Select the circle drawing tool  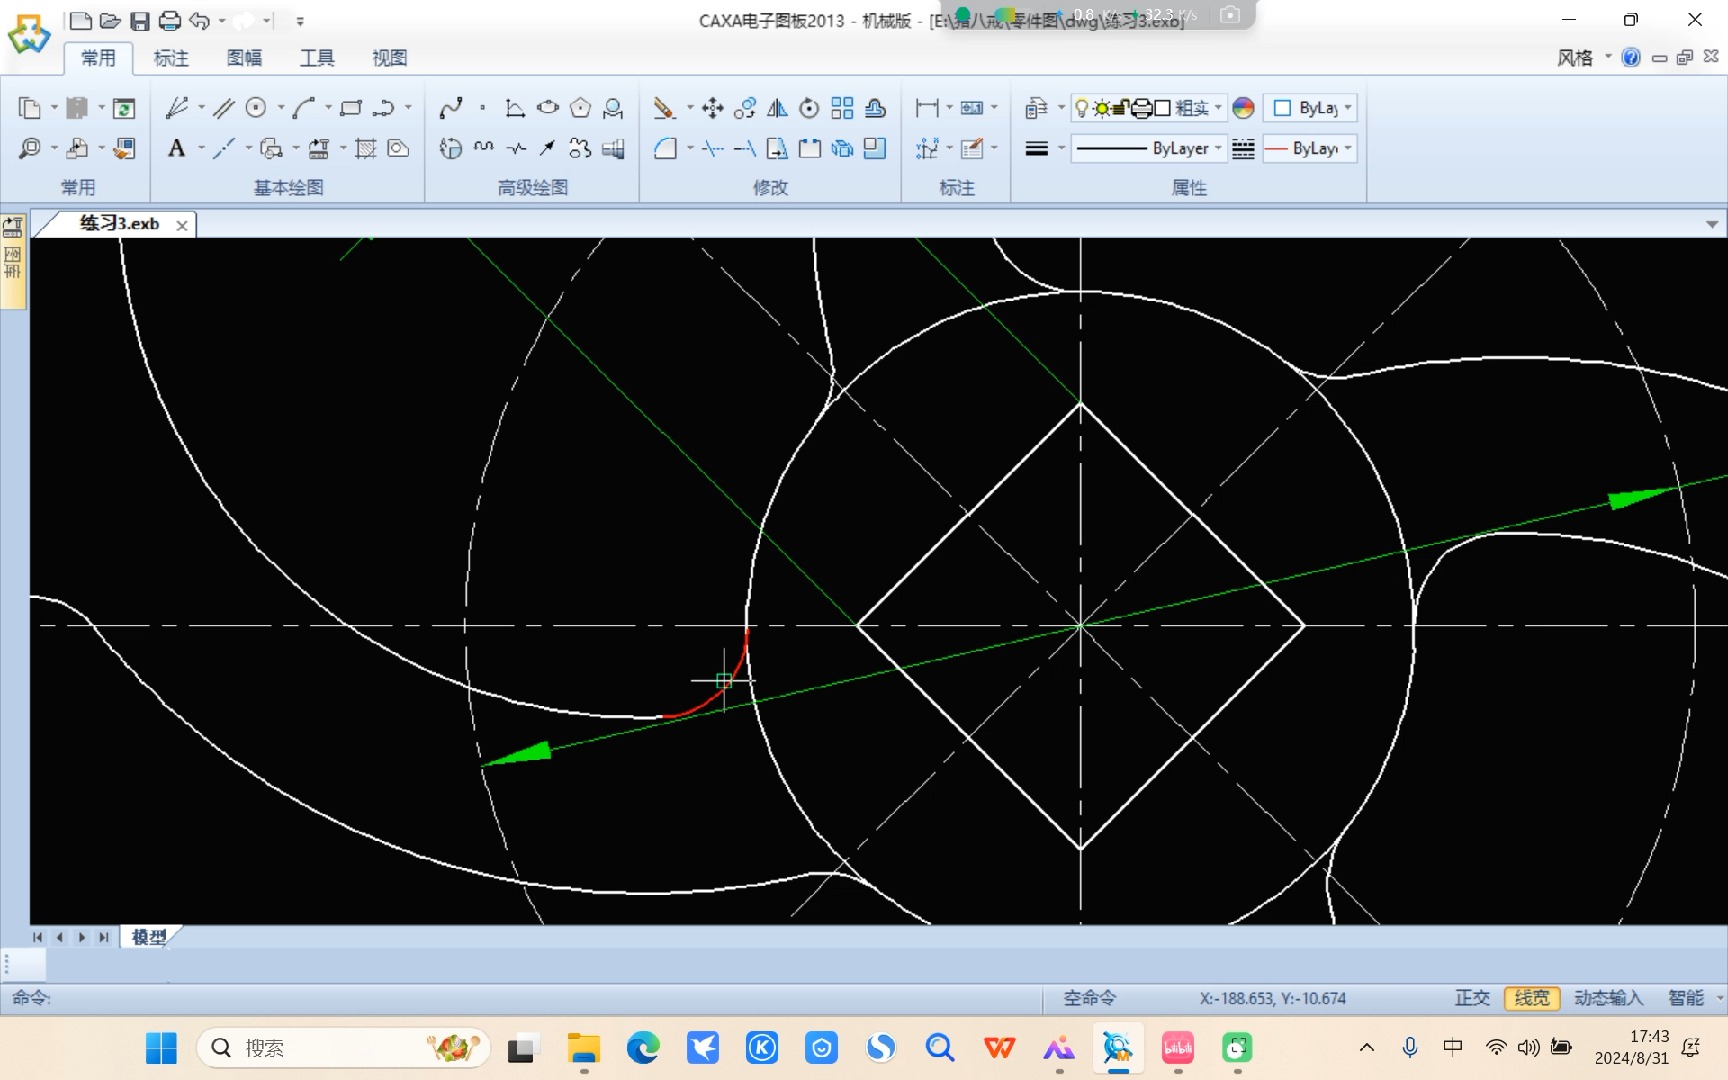(256, 107)
